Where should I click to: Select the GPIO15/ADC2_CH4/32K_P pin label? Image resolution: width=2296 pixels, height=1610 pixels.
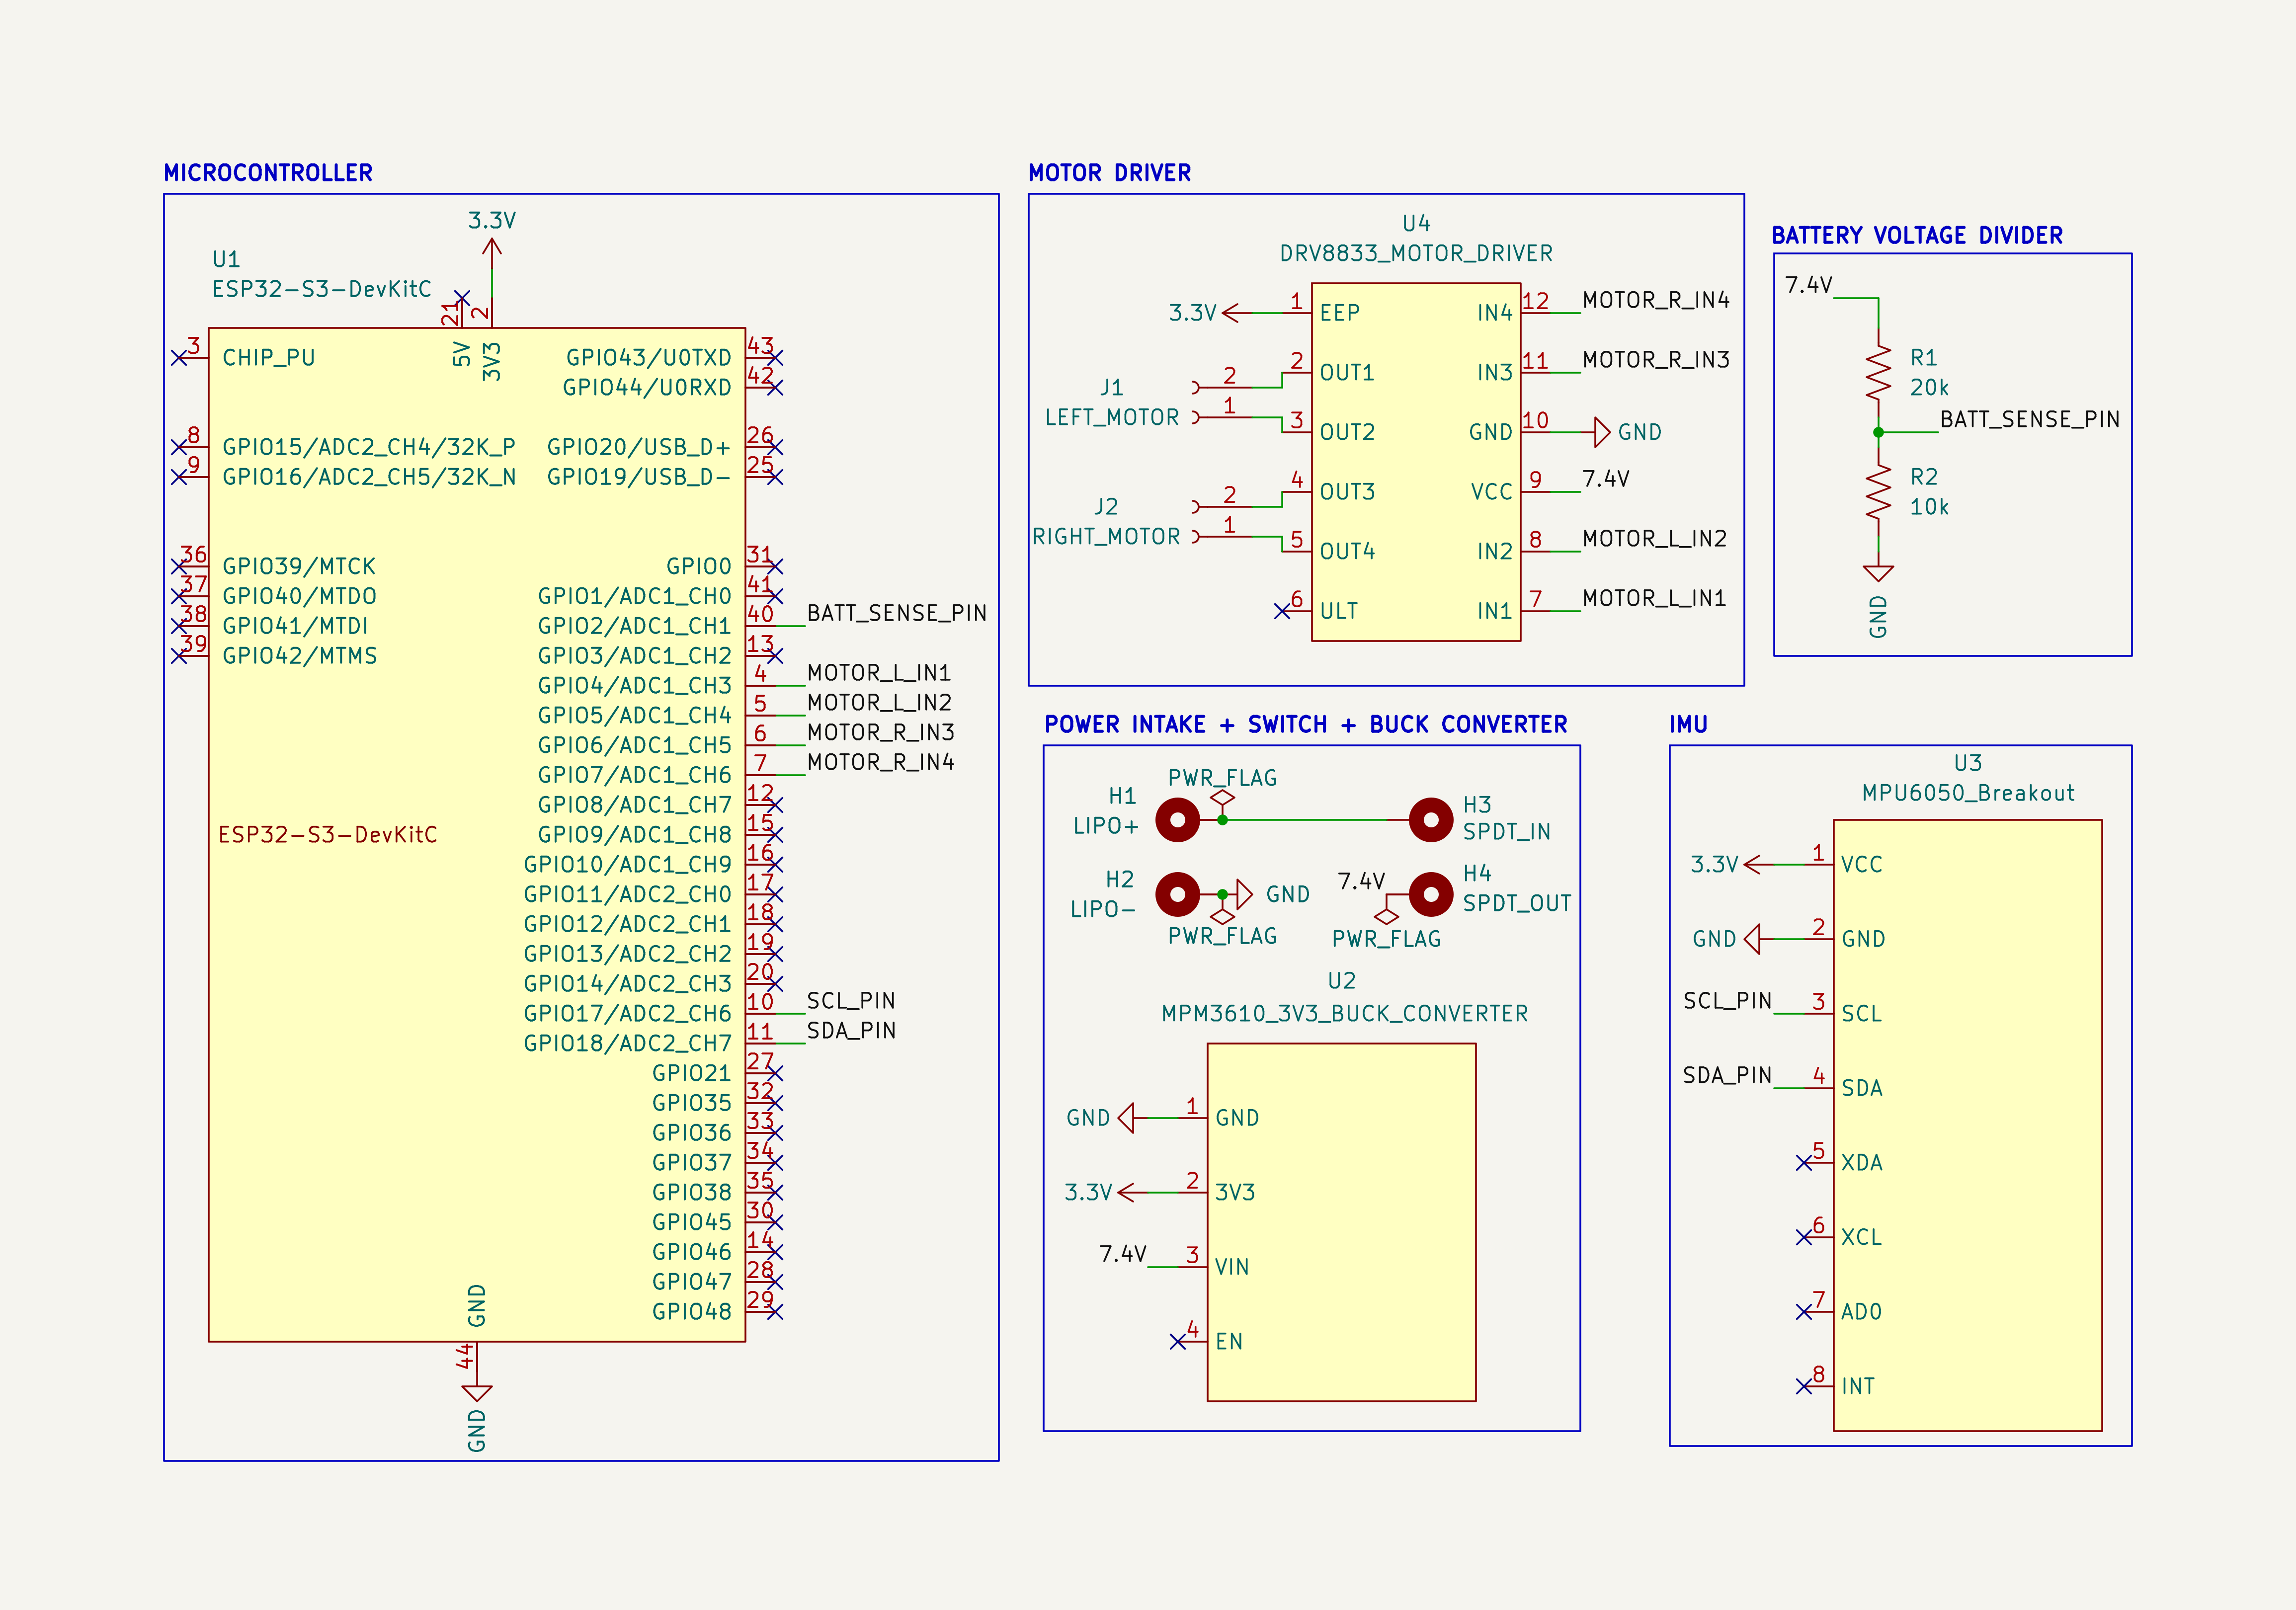click(x=368, y=447)
